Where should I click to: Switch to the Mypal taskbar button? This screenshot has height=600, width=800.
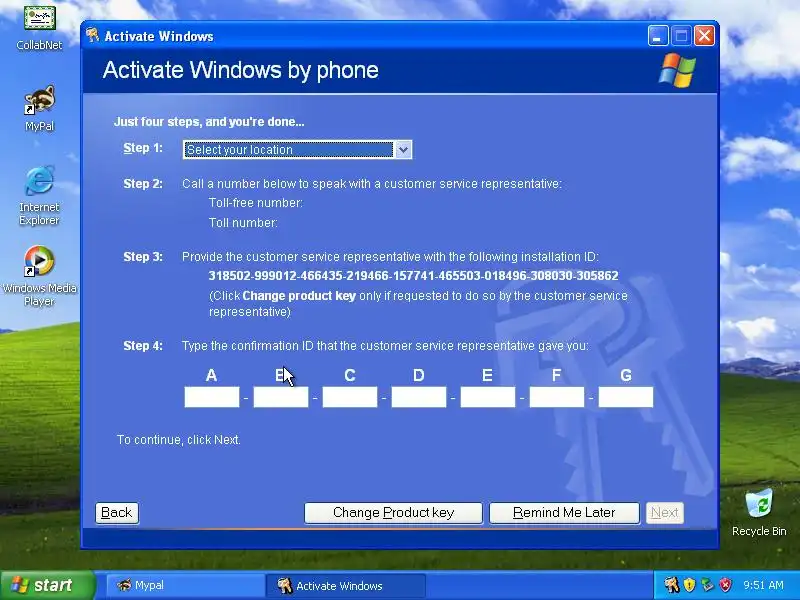tap(185, 585)
